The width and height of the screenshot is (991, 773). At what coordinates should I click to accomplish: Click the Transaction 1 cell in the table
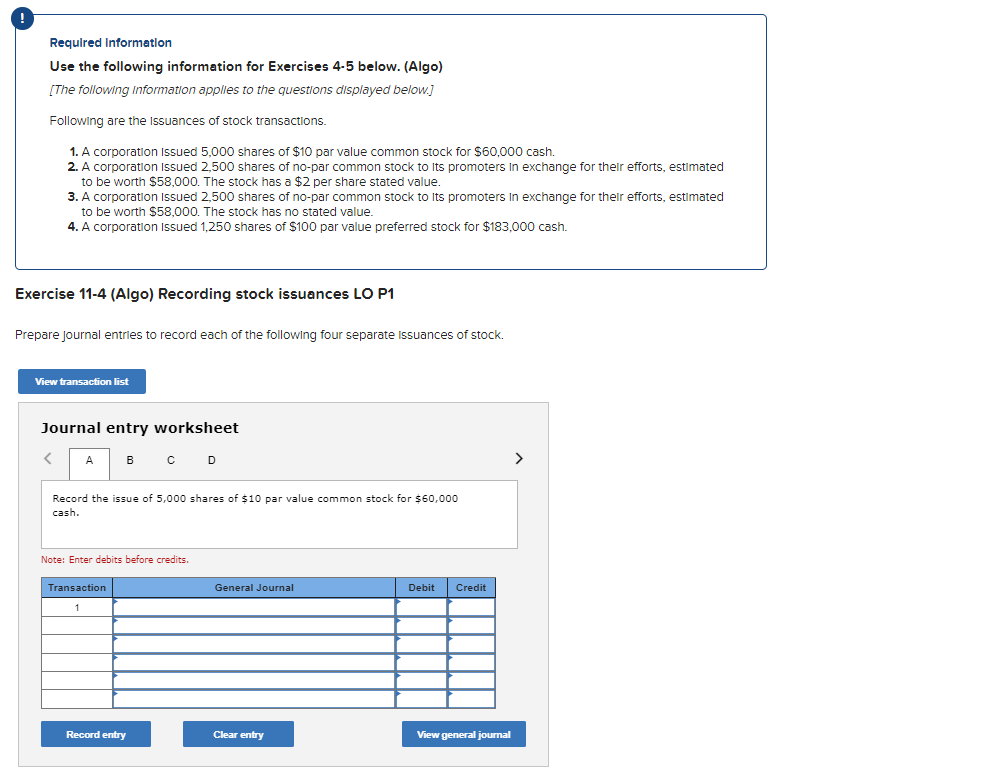[76, 605]
